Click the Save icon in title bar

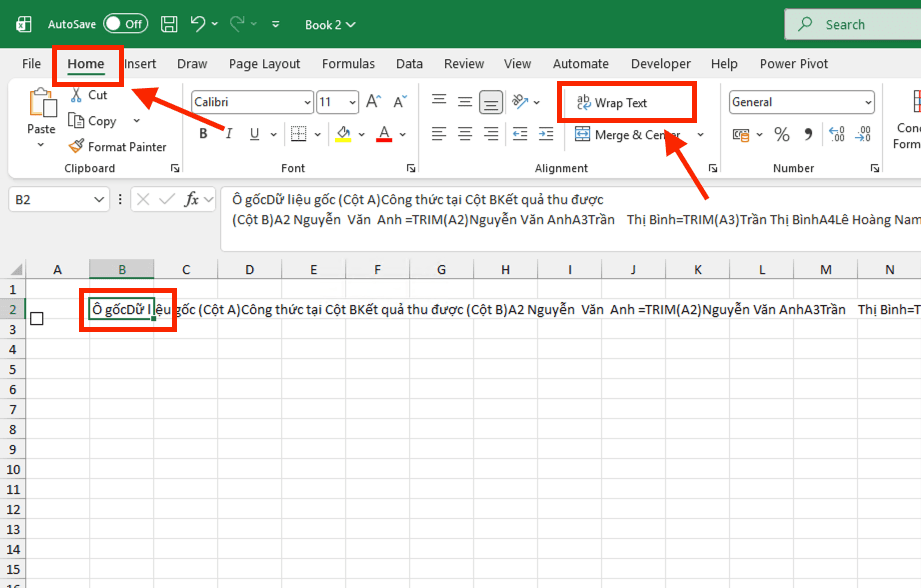[169, 24]
